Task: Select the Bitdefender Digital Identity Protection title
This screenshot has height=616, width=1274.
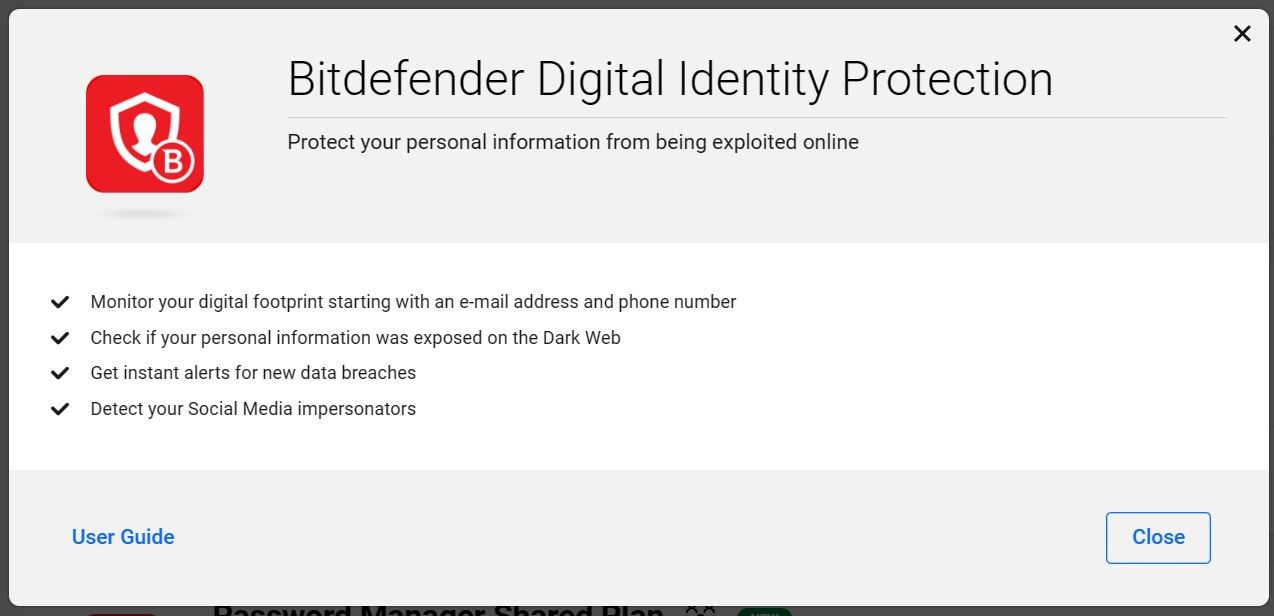Action: [x=670, y=79]
